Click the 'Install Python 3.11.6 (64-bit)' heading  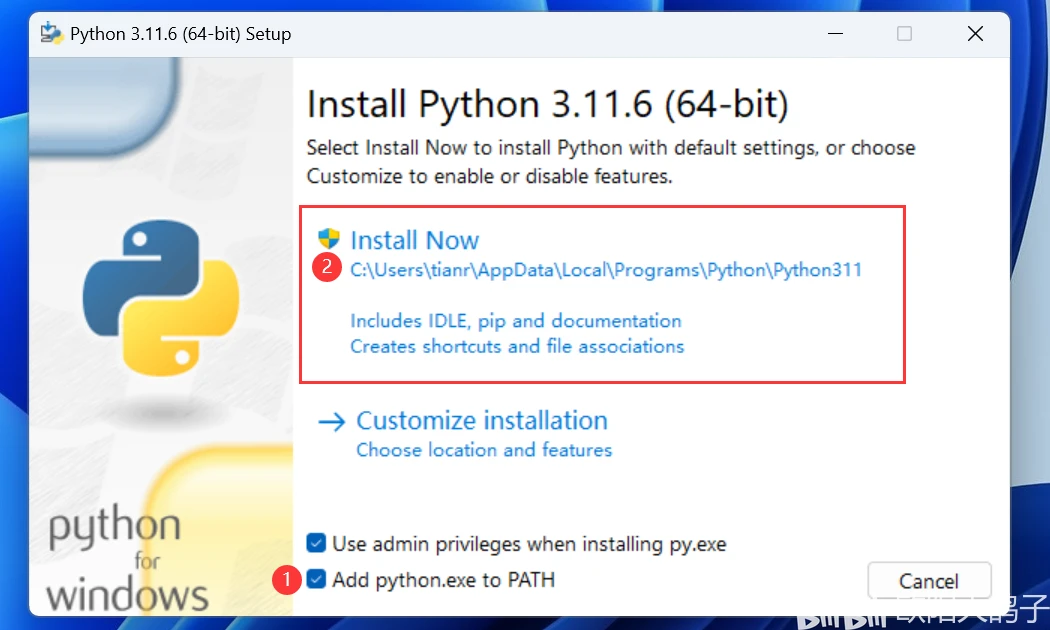pos(547,104)
